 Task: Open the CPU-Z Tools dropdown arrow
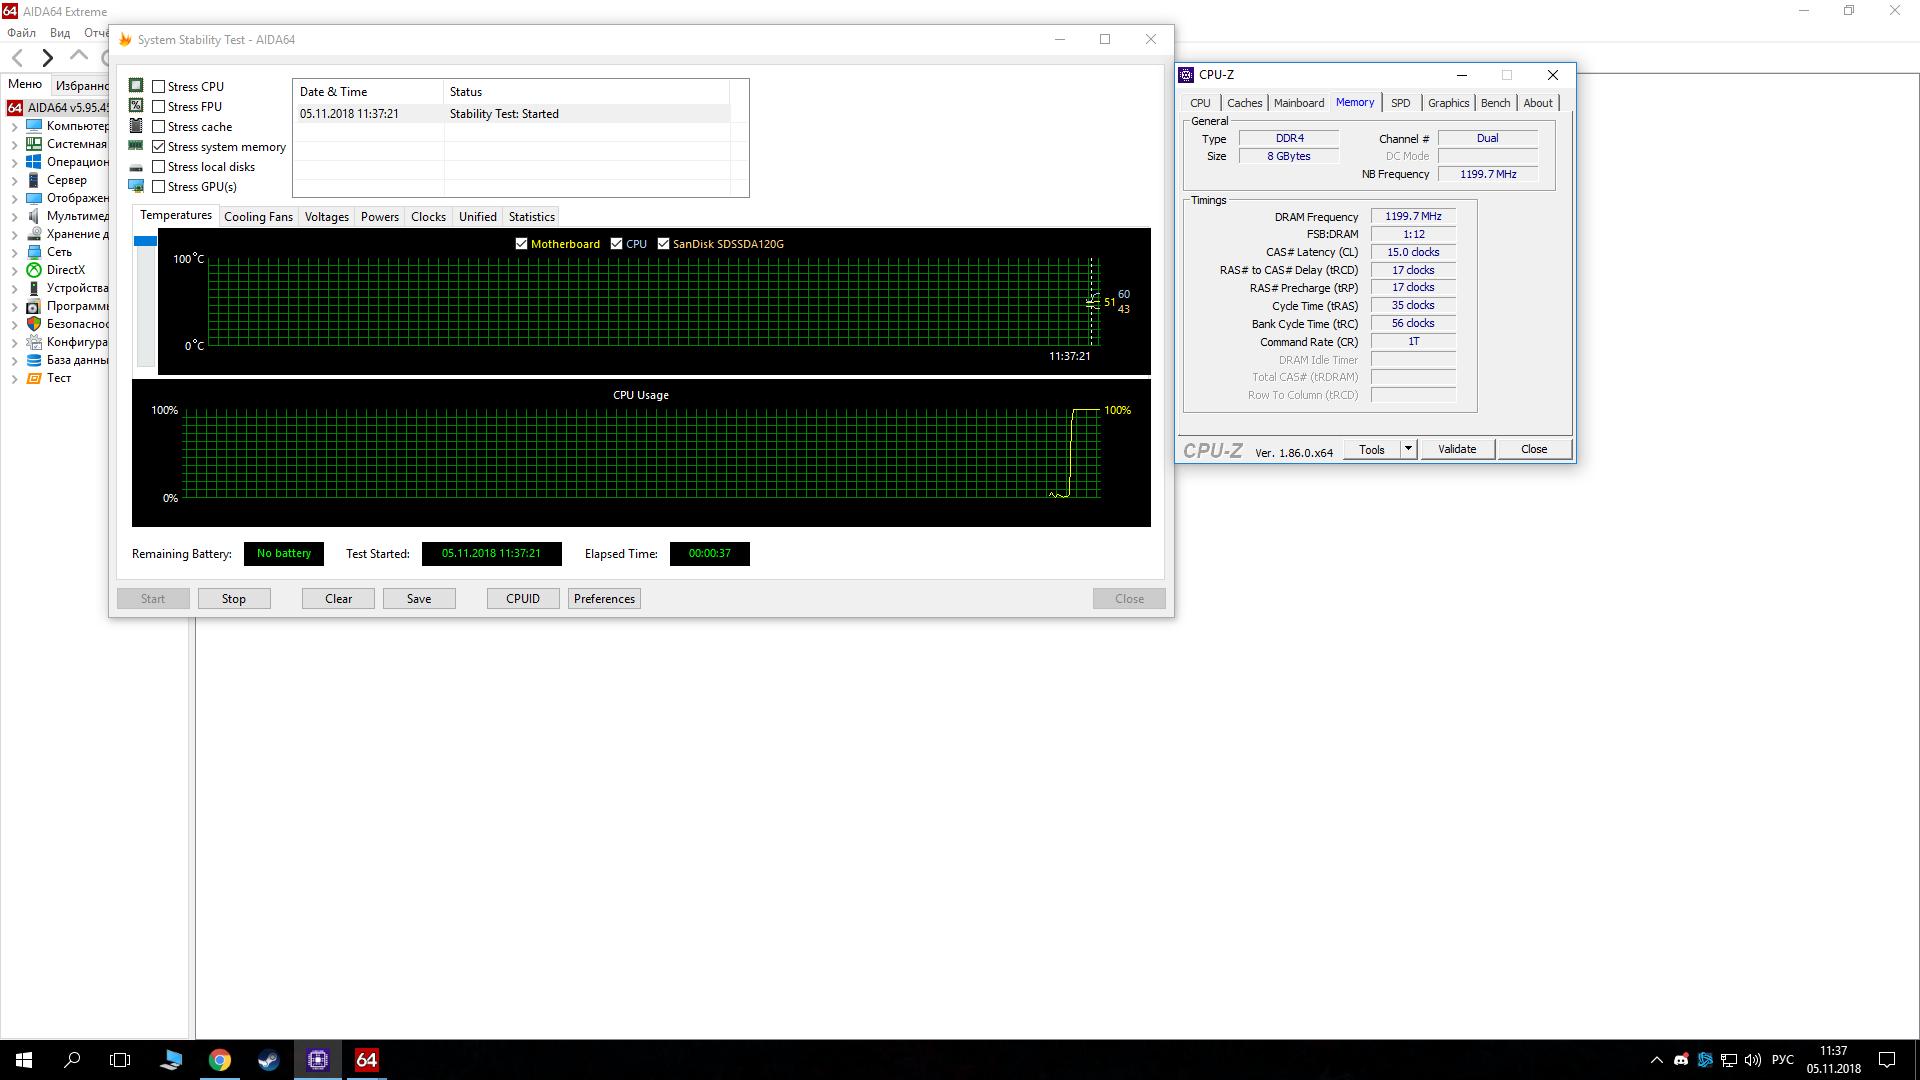pos(1408,449)
